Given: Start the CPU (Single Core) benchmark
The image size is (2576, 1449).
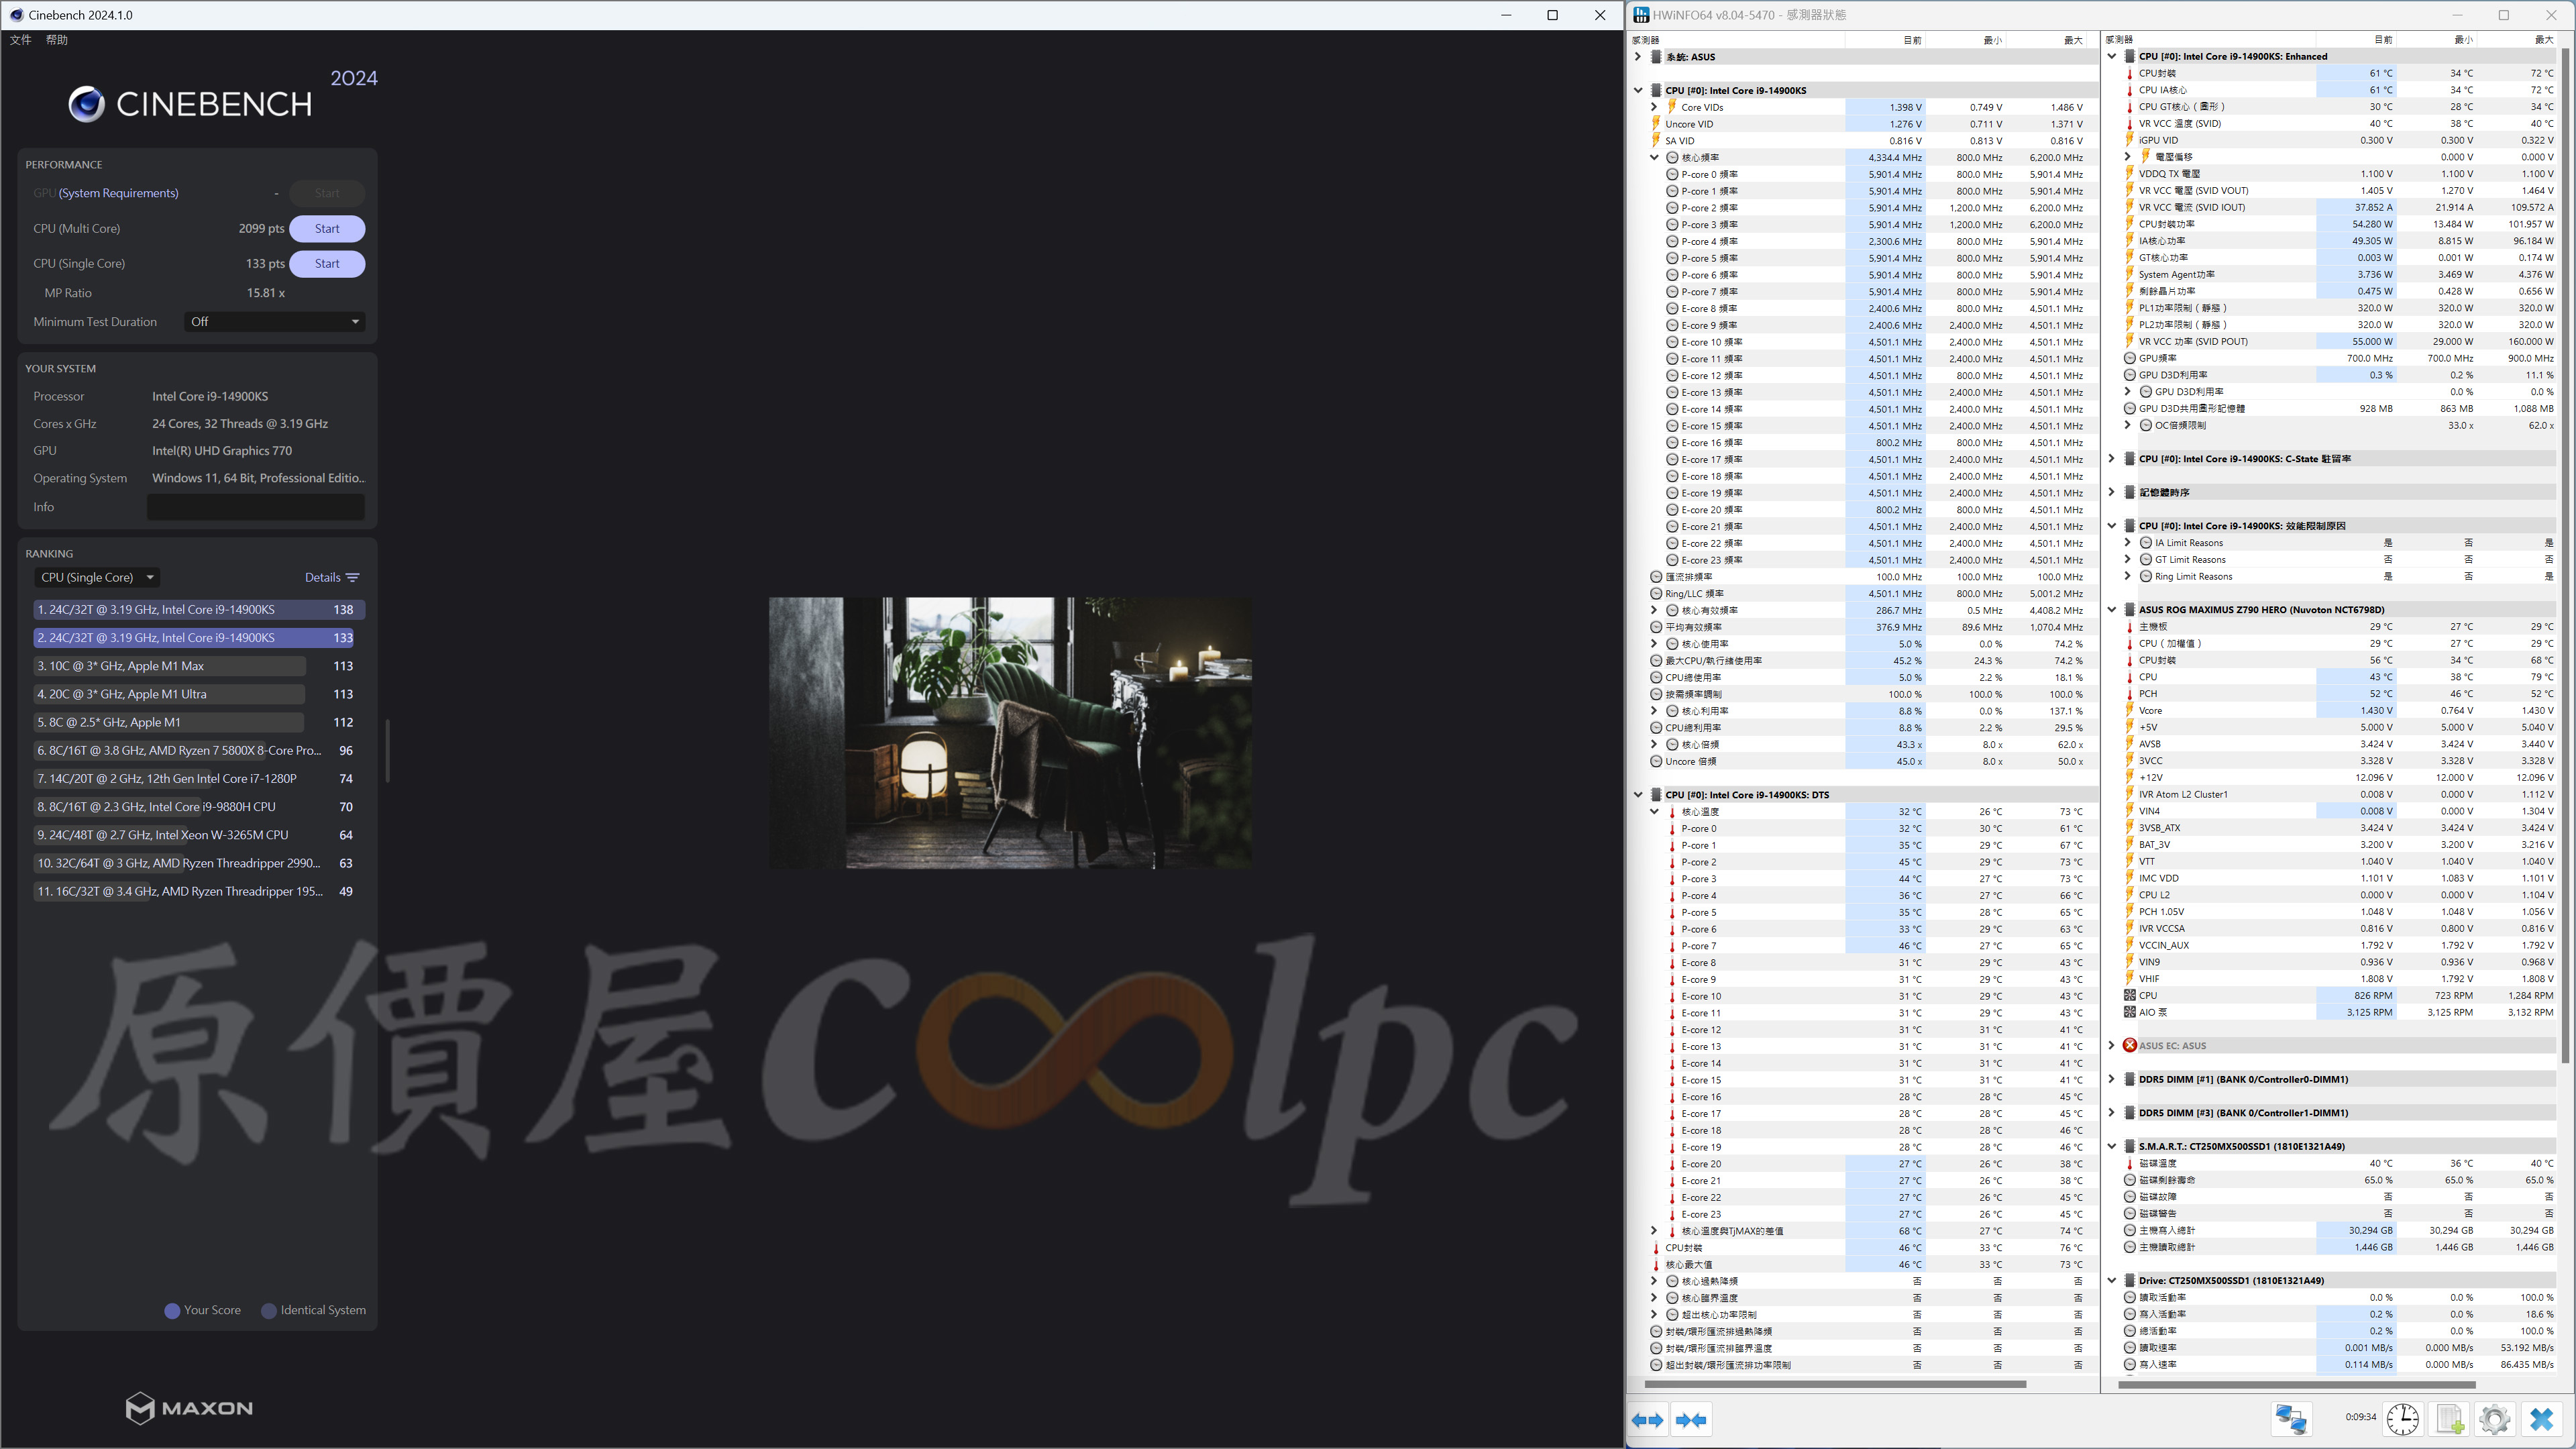Looking at the screenshot, I should pyautogui.click(x=327, y=264).
